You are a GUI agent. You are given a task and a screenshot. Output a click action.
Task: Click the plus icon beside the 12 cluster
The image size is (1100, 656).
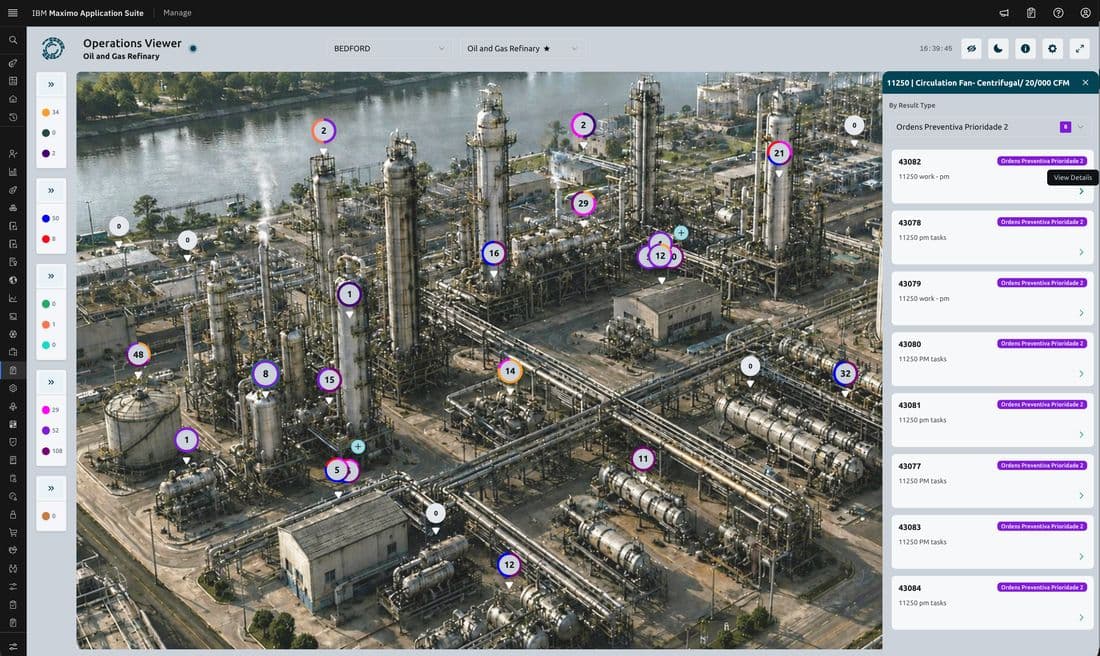tap(681, 232)
